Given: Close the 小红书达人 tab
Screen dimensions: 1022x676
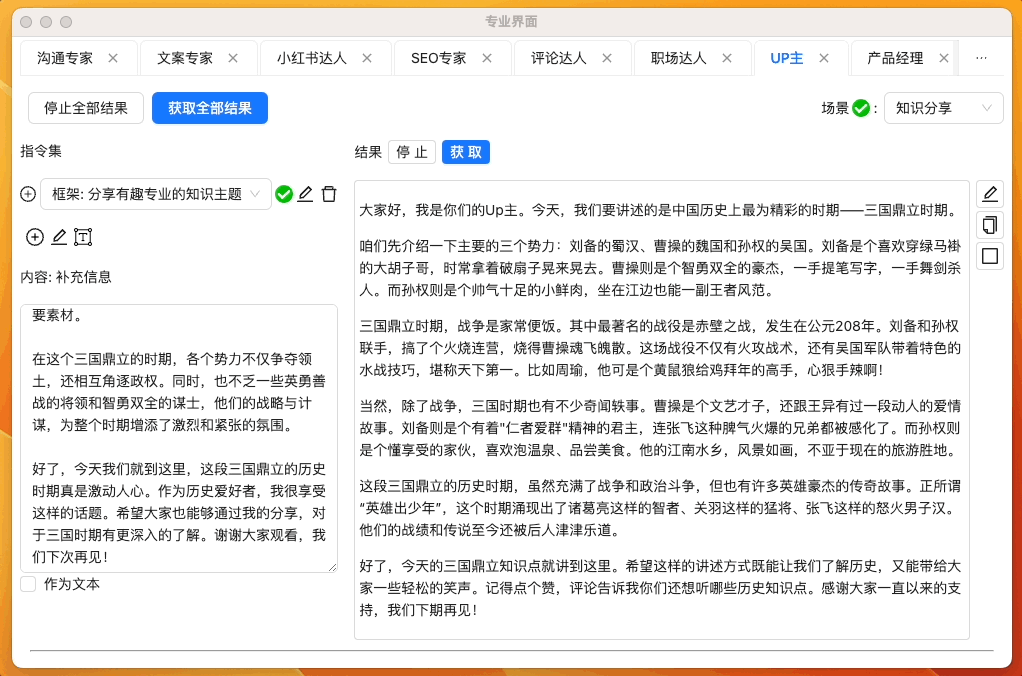Looking at the screenshot, I should [x=367, y=58].
